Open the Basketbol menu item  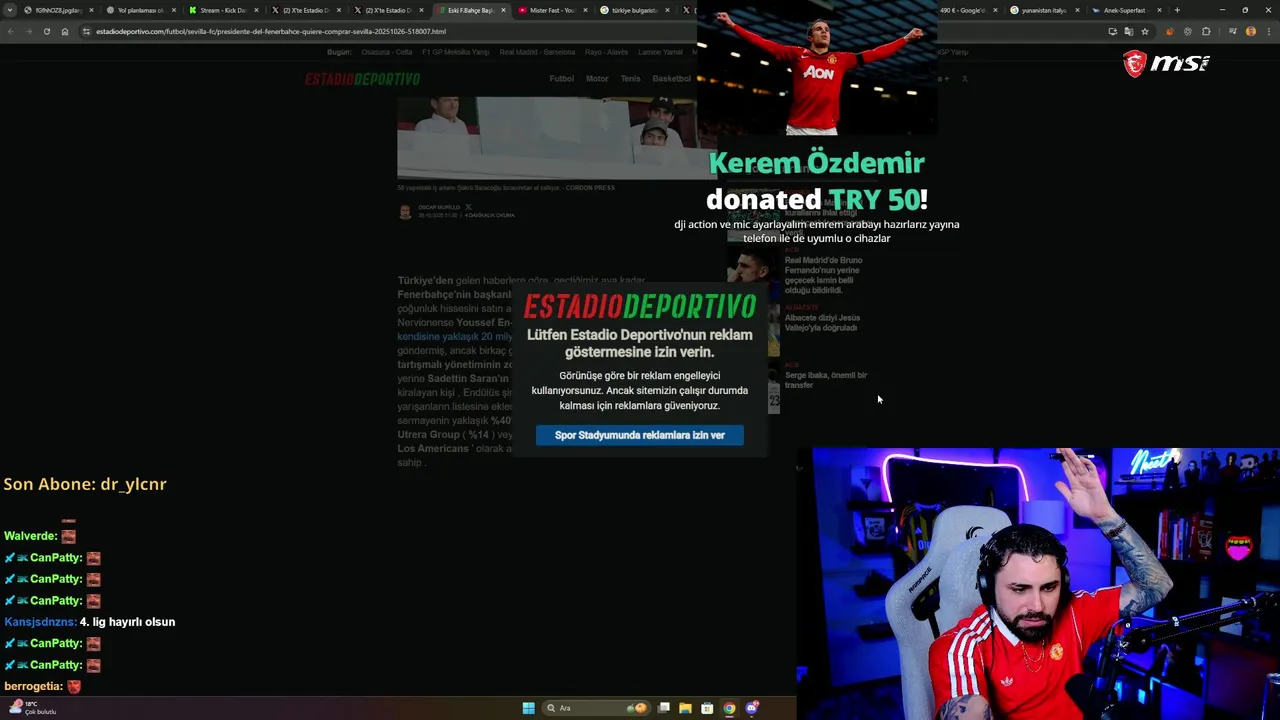click(x=671, y=79)
